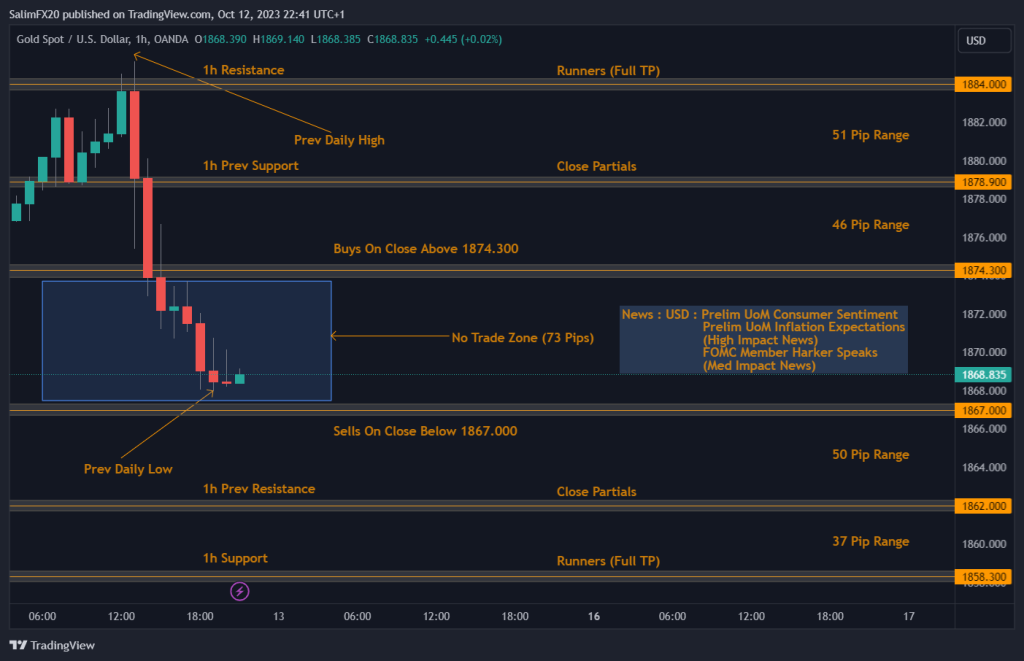Click the '1h Support' label
Screen dimensions: 1024x661
(x=235, y=558)
